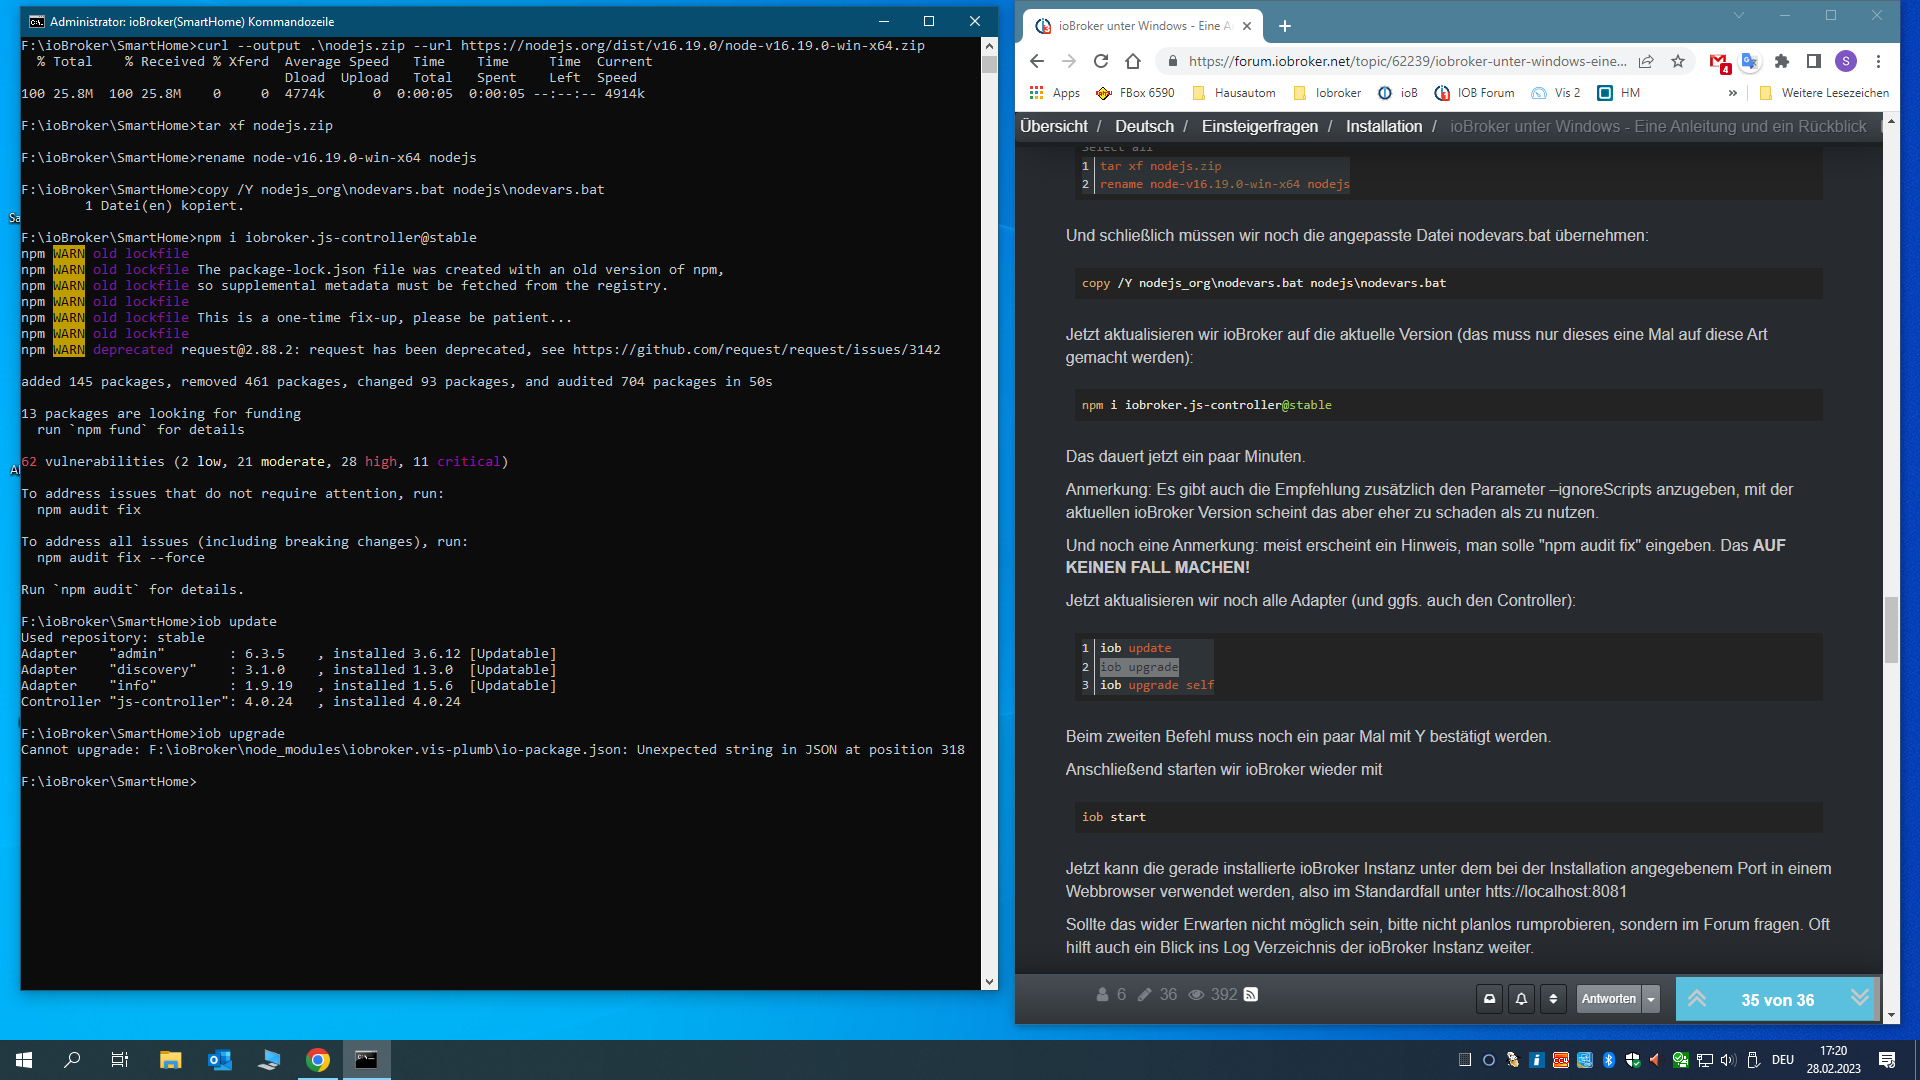The height and width of the screenshot is (1080, 1920).
Task: Open the Chrome home page button
Action: 1133,61
